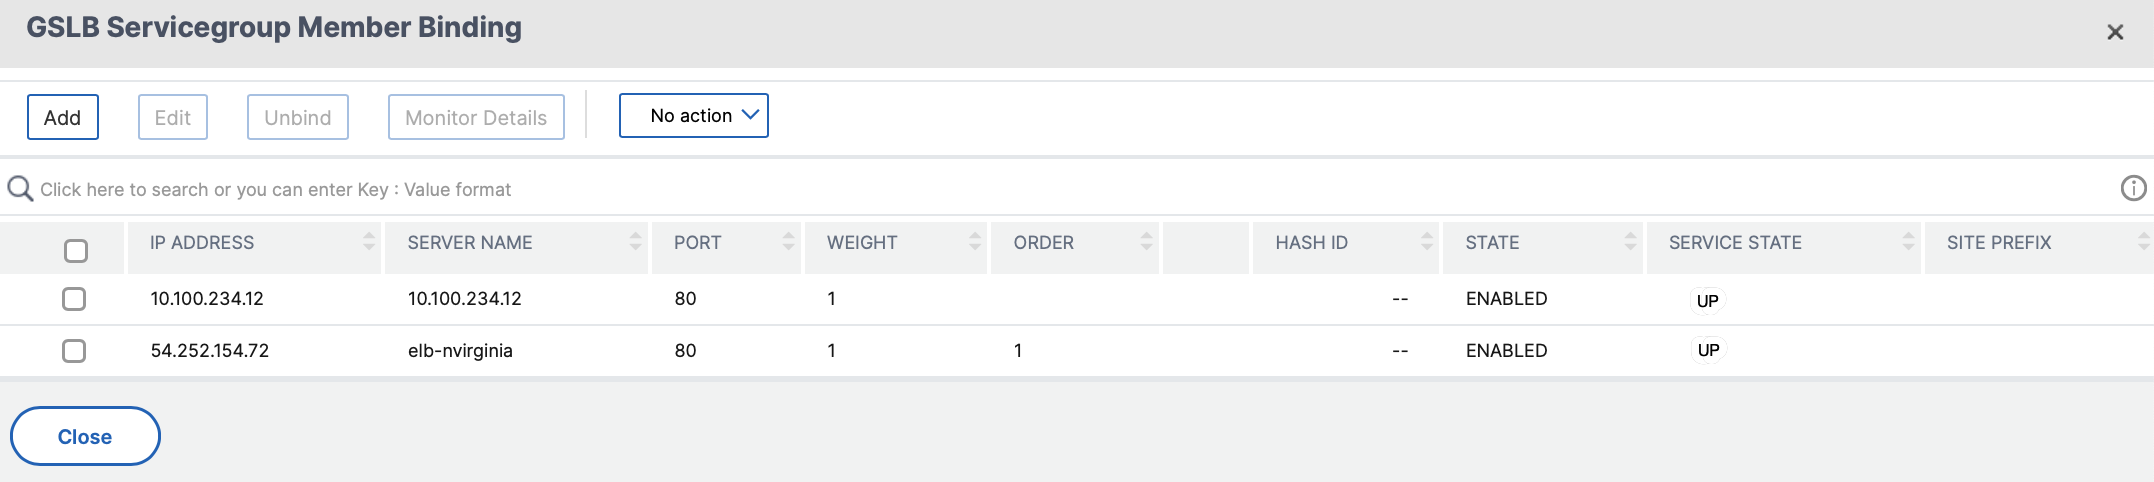This screenshot has height=482, width=2154.
Task: Click the SERVICE STATE column header
Action: [x=1735, y=242]
